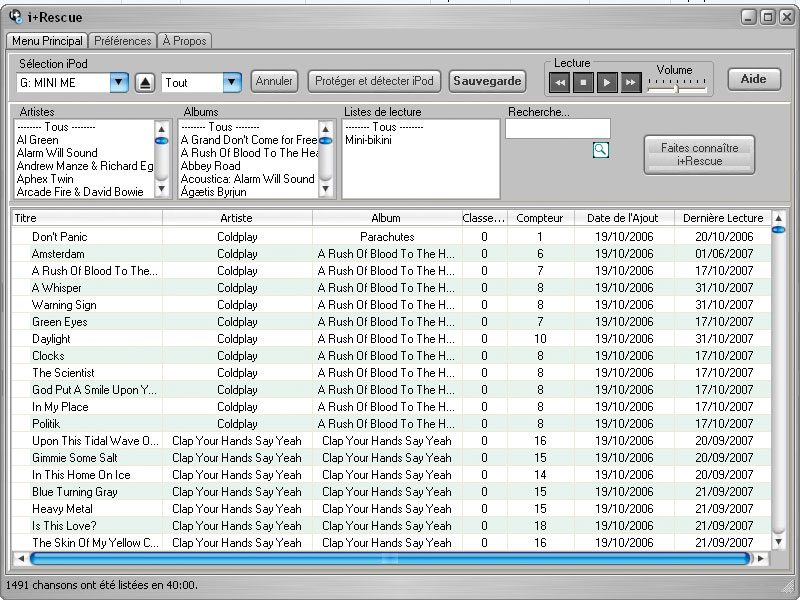Click Protéger et détecter iPod button
The height and width of the screenshot is (600, 800).
coord(374,81)
